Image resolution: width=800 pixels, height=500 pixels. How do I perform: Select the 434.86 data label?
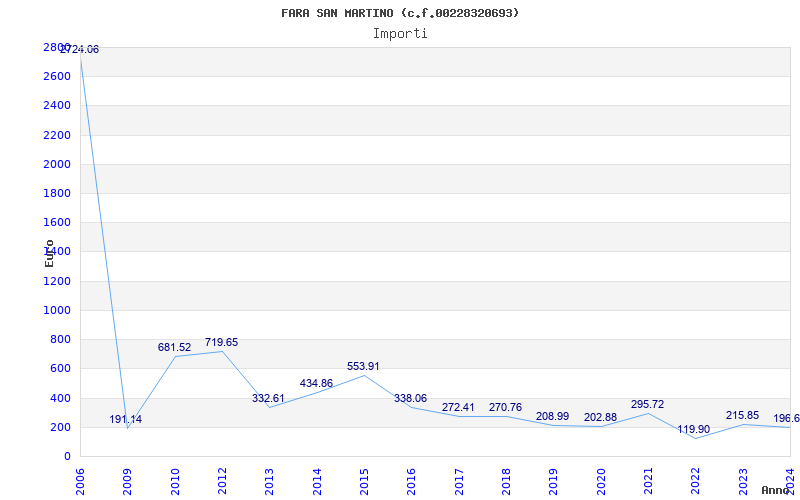pyautogui.click(x=316, y=384)
